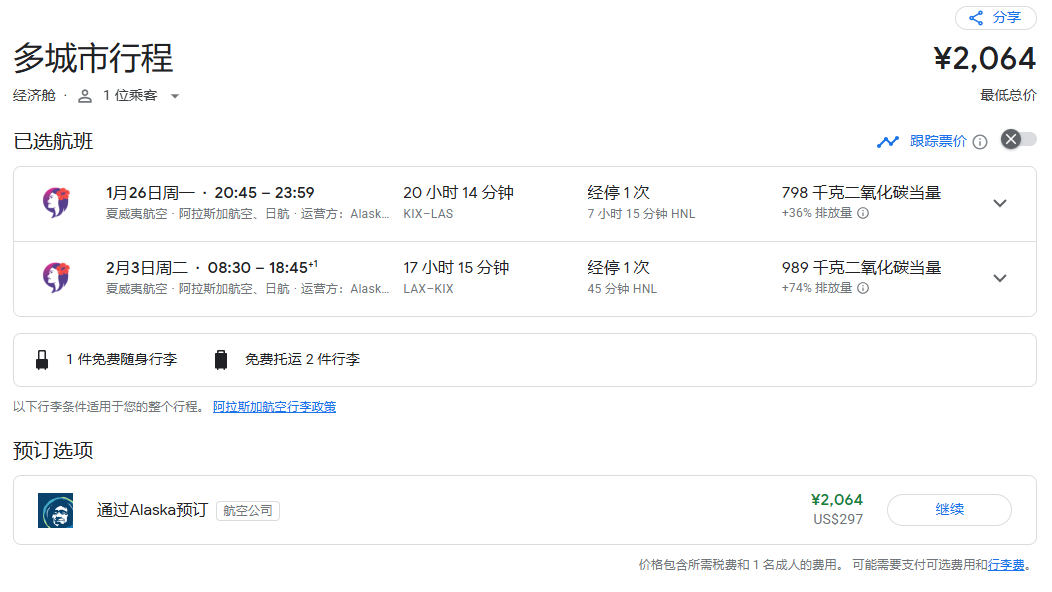
Task: Click the 20 小时 14 分钟 duration
Action: (x=458, y=193)
